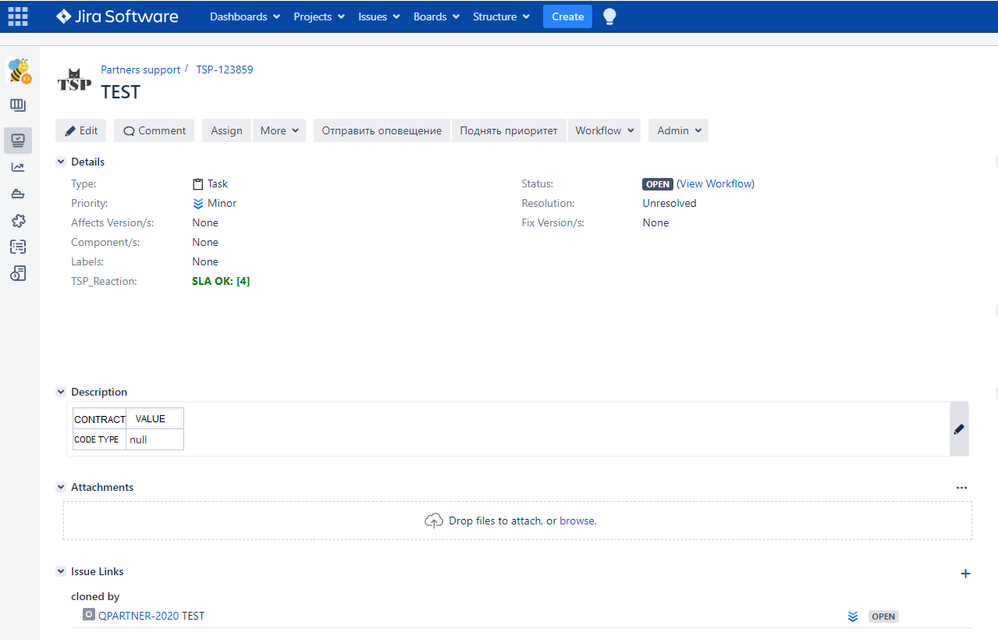Click the Отправить оповещение button
Screen dimensions: 998x640
click(381, 130)
